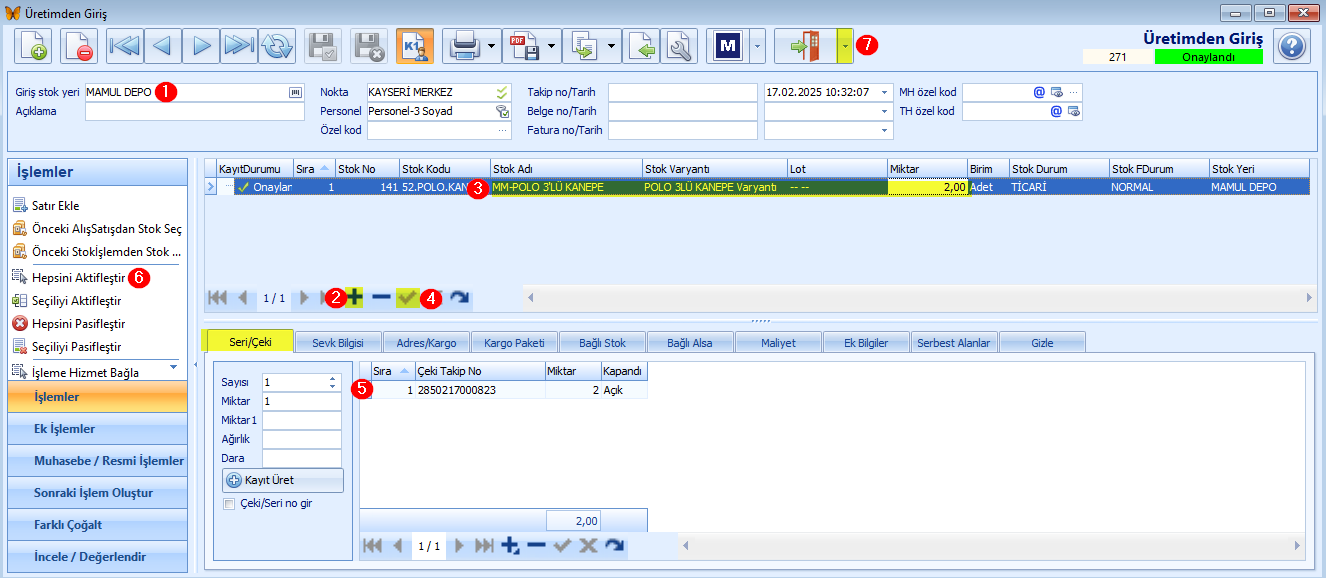Screen dimensions: 1326x578
Task: Click the save and approve disk icon
Action: coord(323,46)
